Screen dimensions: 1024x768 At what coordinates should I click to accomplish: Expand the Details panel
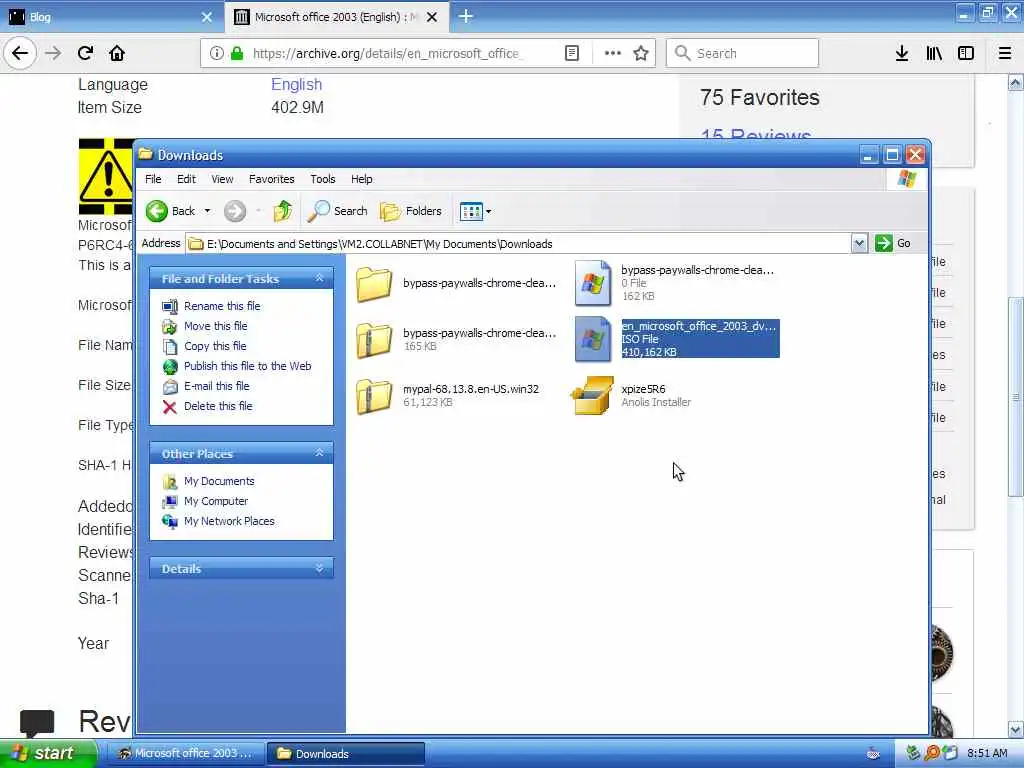[319, 568]
